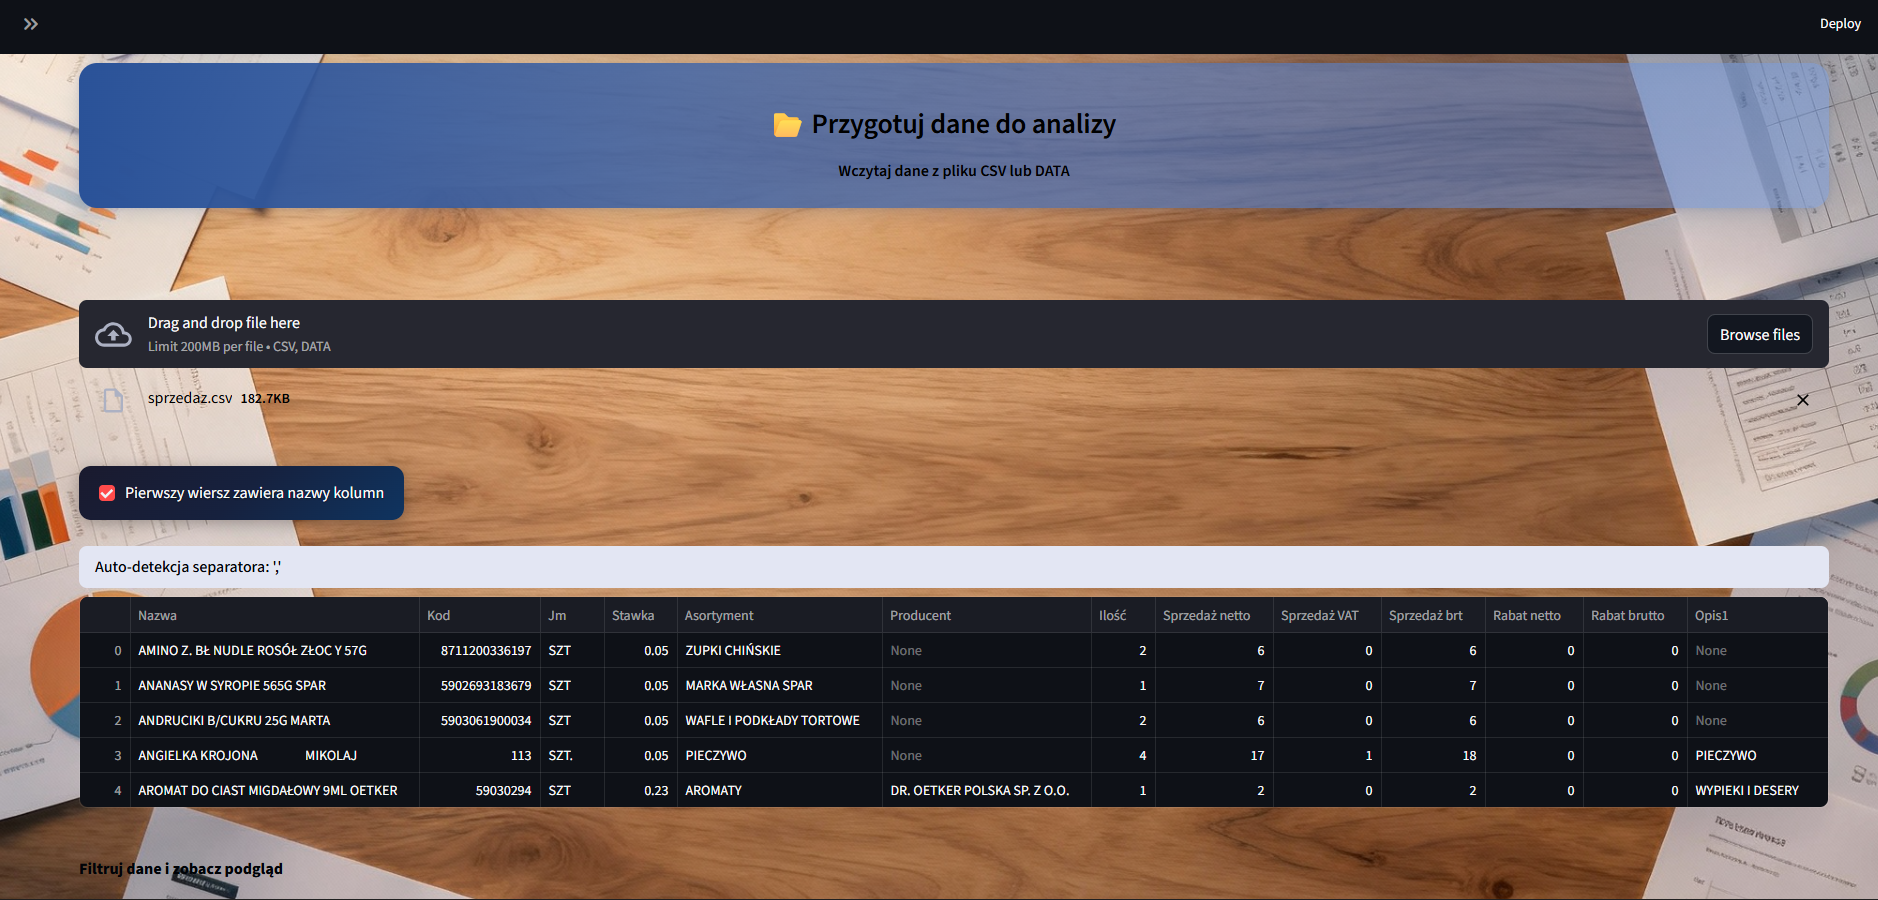The height and width of the screenshot is (900, 1878).
Task: Click the folder icon in the title
Action: 787,125
